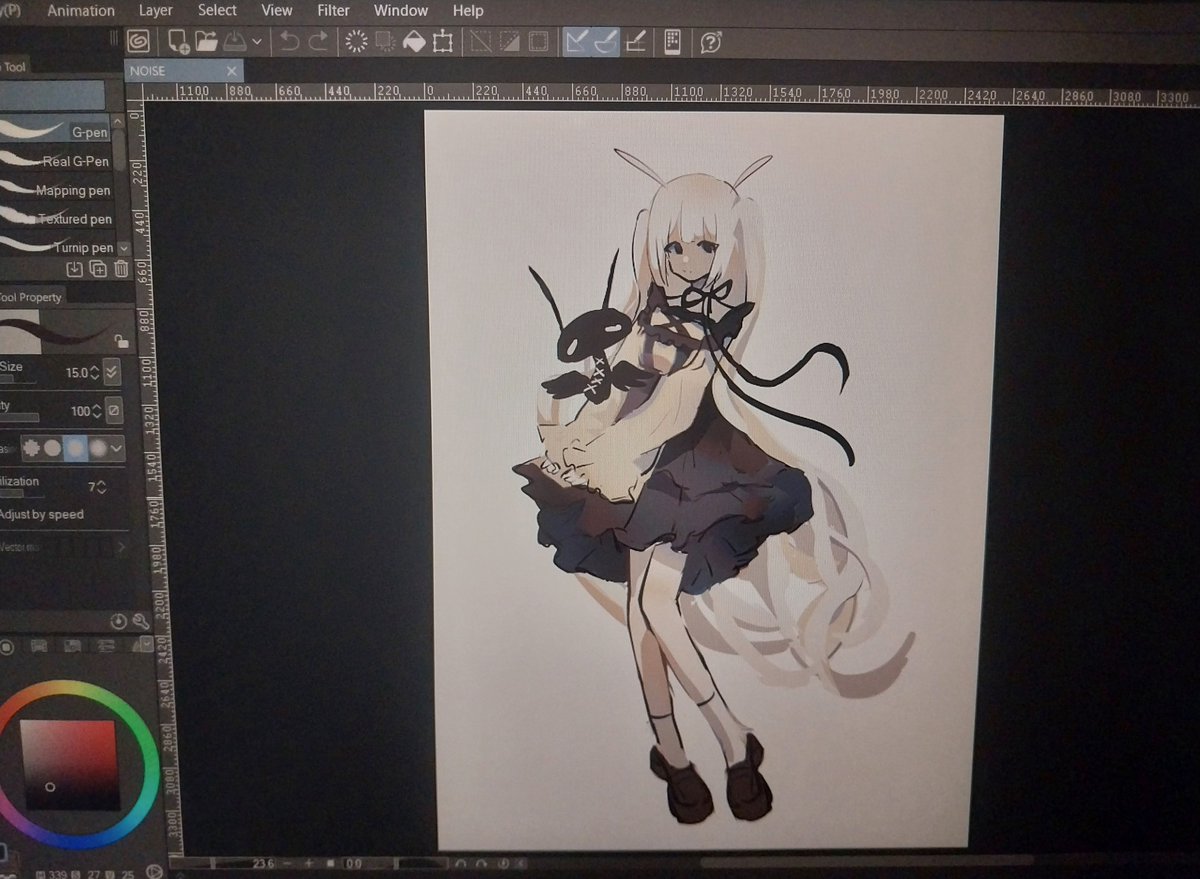The image size is (1200, 879).
Task: Open the Window menu
Action: (x=401, y=10)
